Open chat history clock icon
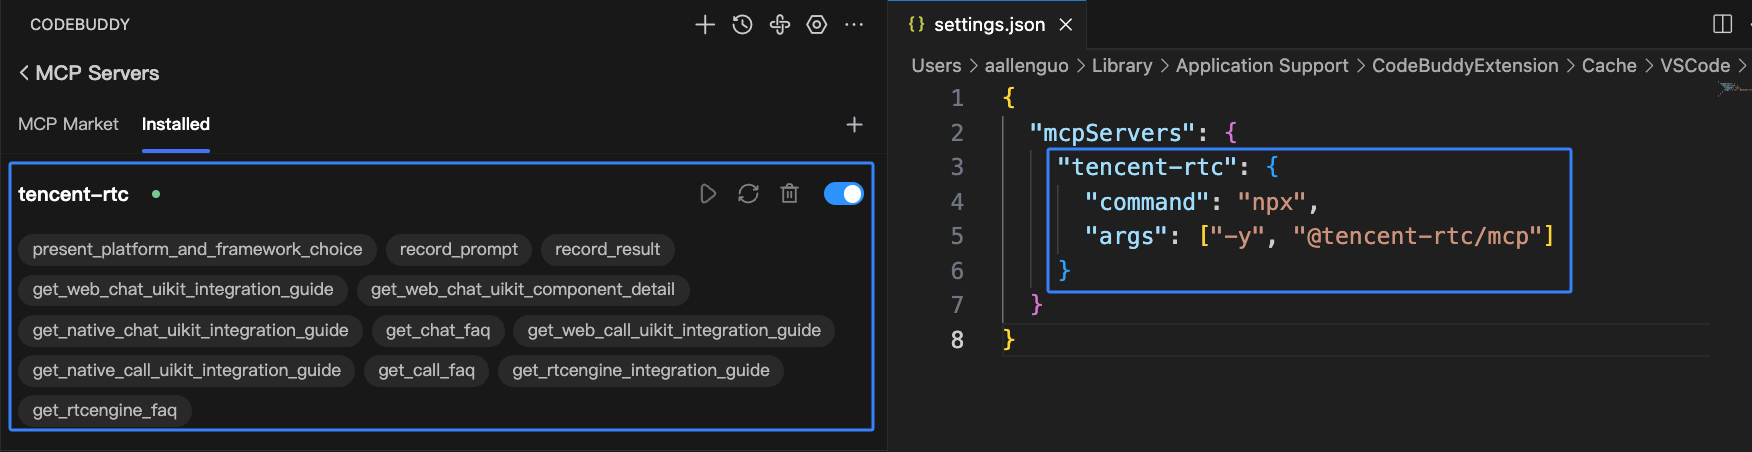This screenshot has height=452, width=1752. (x=742, y=25)
